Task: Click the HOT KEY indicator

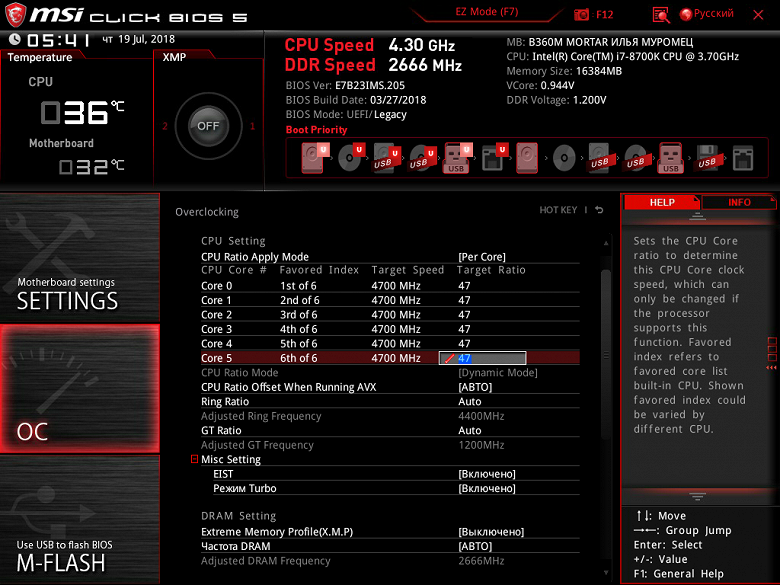Action: [x=558, y=210]
